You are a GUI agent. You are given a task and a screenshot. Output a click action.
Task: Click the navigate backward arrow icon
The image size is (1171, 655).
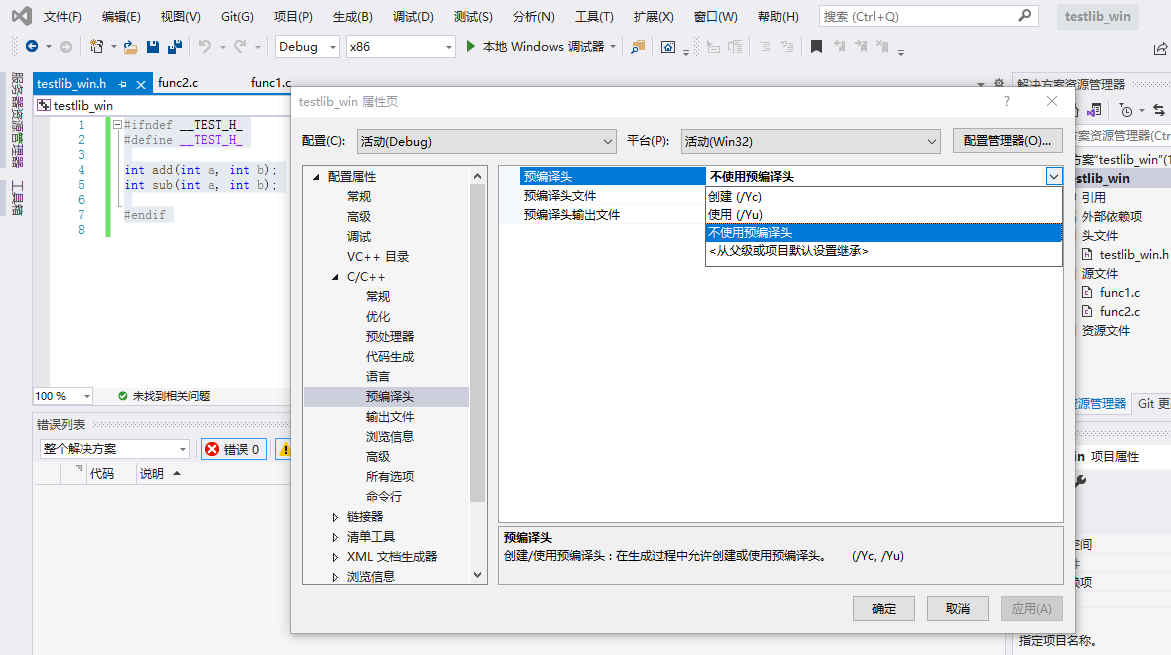coord(32,46)
